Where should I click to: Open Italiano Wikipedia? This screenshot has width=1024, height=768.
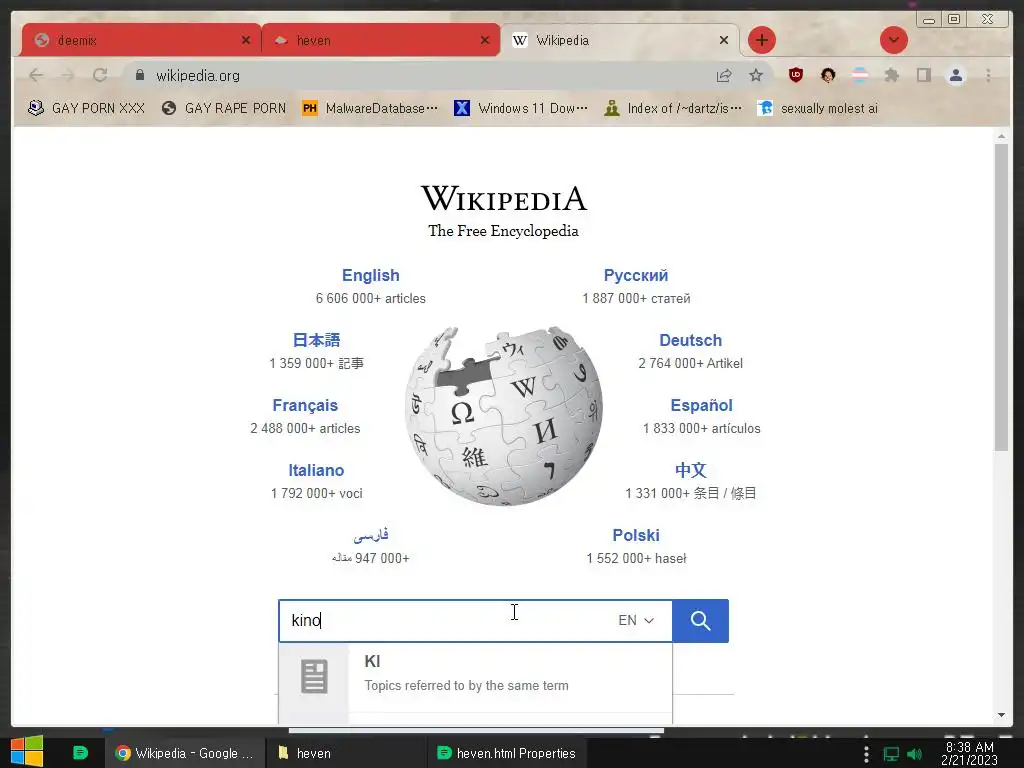coord(316,470)
